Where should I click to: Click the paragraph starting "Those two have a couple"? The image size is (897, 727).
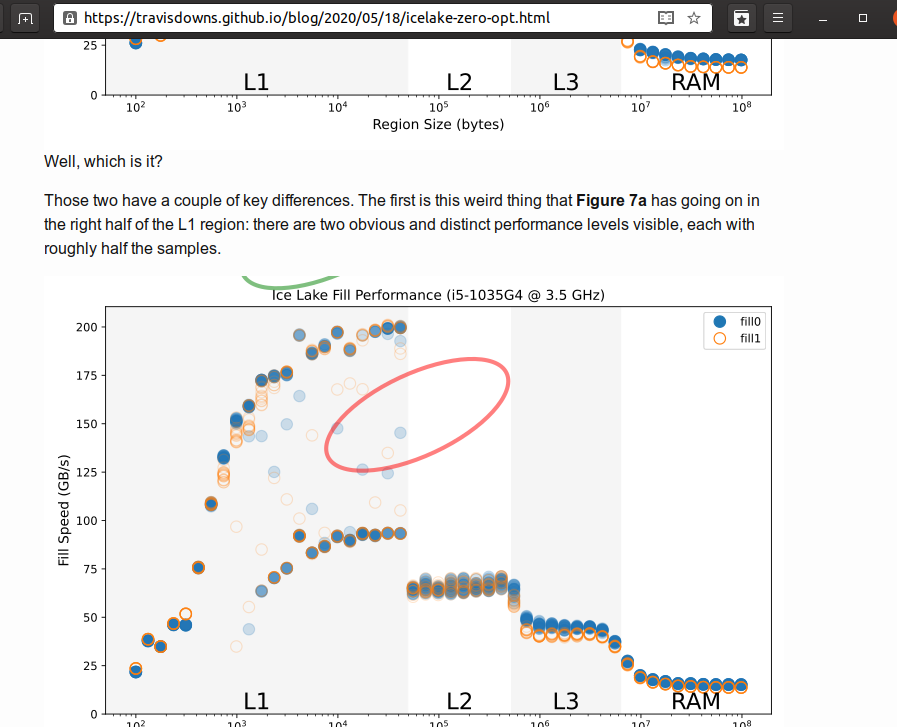402,224
